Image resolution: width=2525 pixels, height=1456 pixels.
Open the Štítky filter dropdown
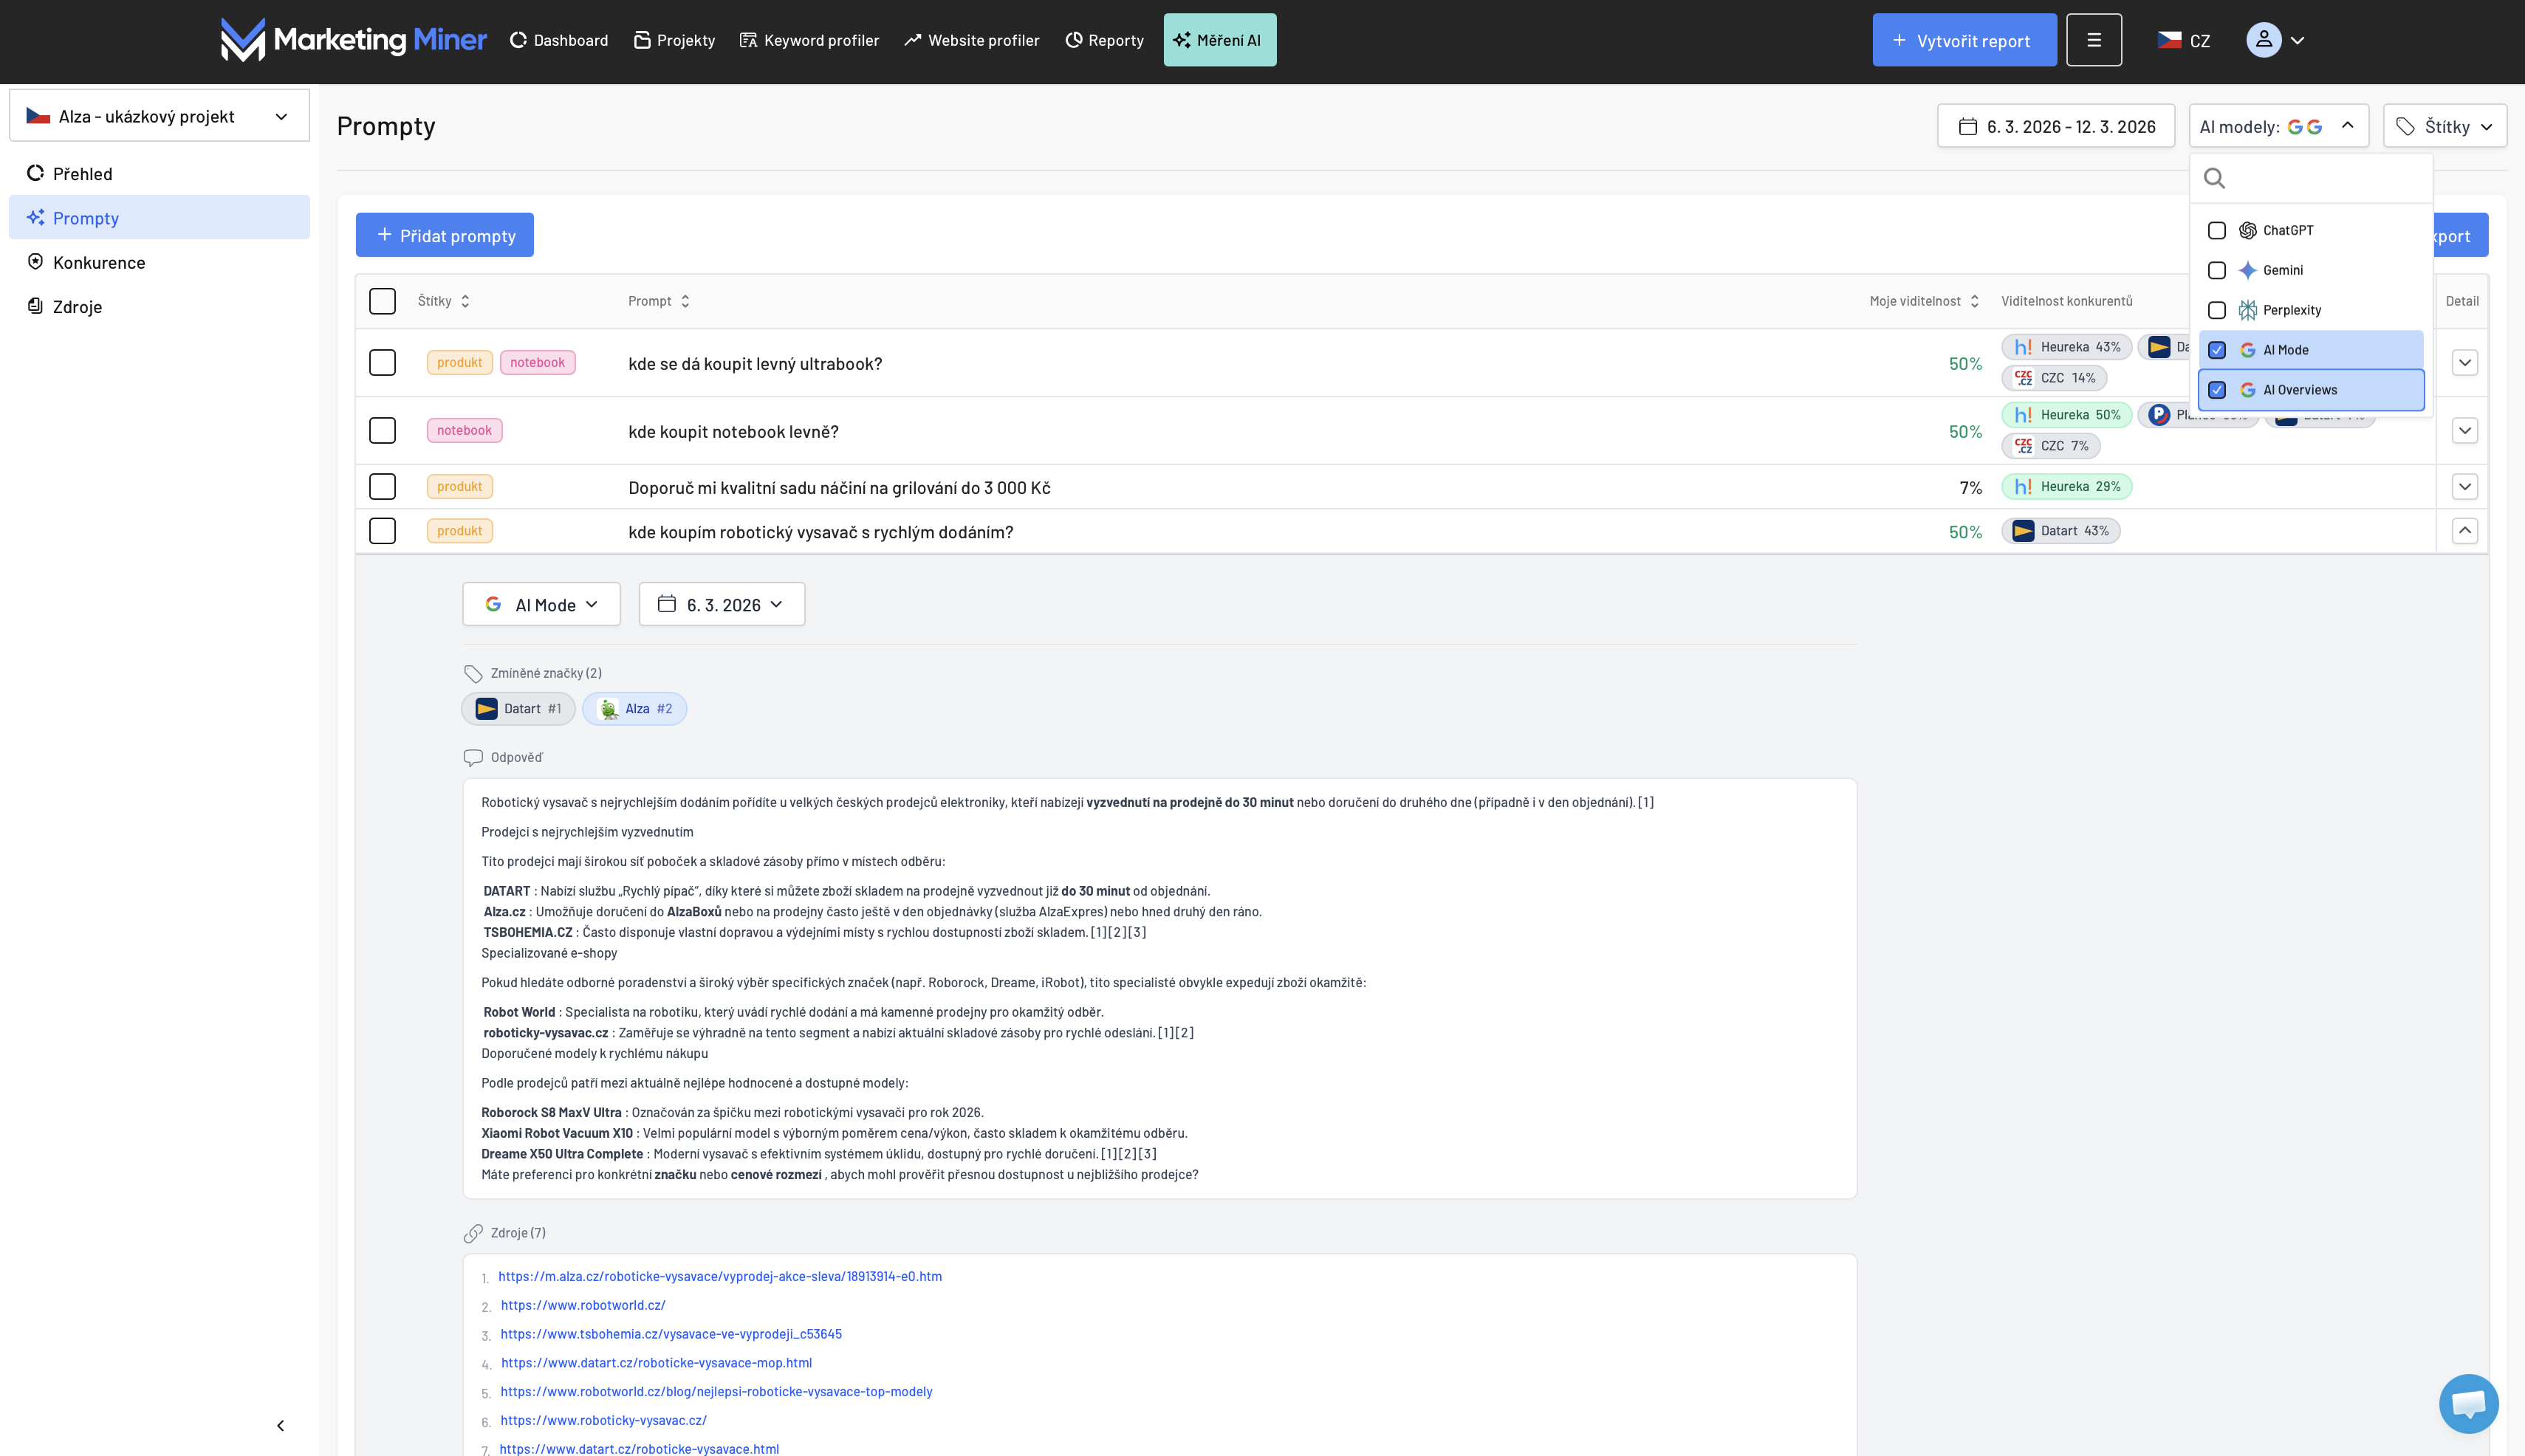point(2444,126)
